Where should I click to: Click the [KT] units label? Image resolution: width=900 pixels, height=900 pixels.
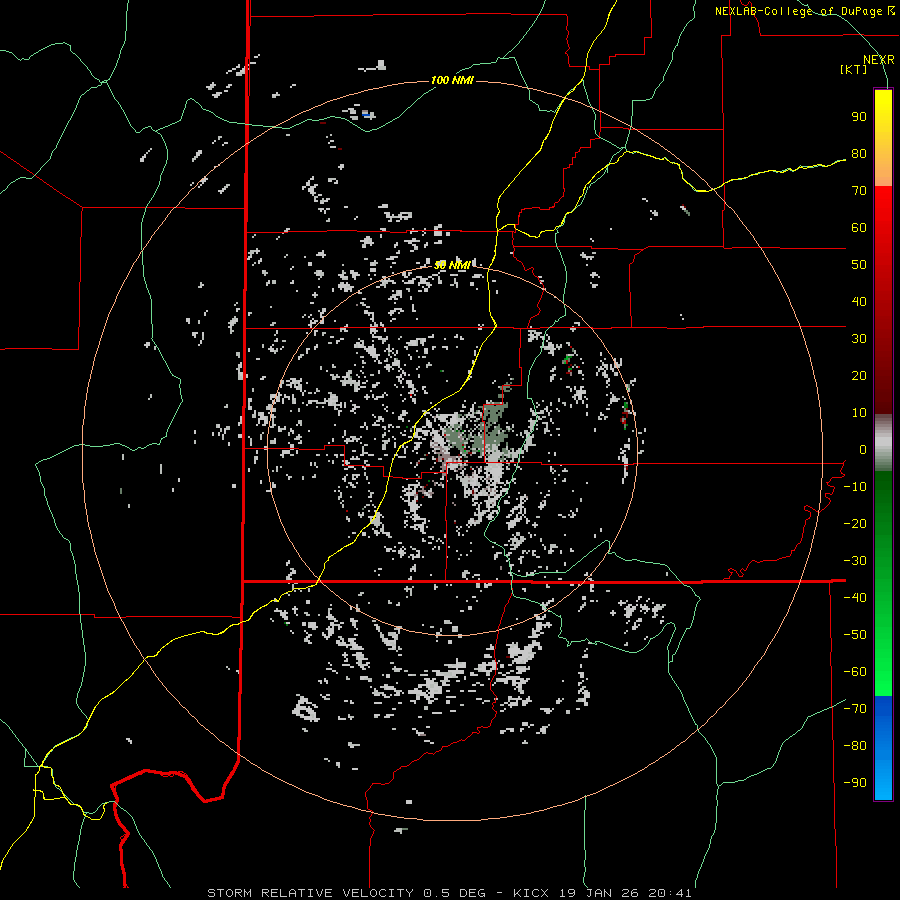coord(854,69)
